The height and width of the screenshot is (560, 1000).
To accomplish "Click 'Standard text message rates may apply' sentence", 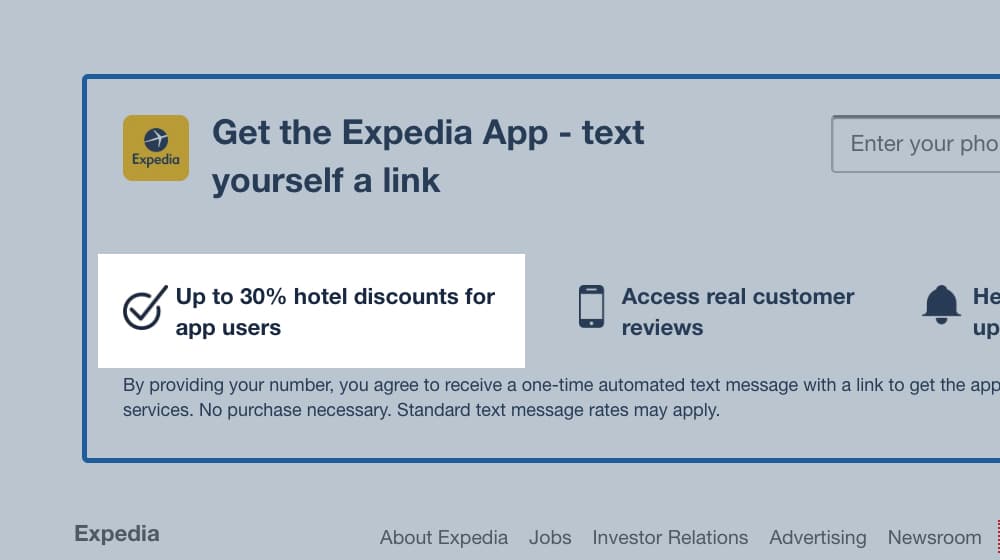I will [x=558, y=410].
